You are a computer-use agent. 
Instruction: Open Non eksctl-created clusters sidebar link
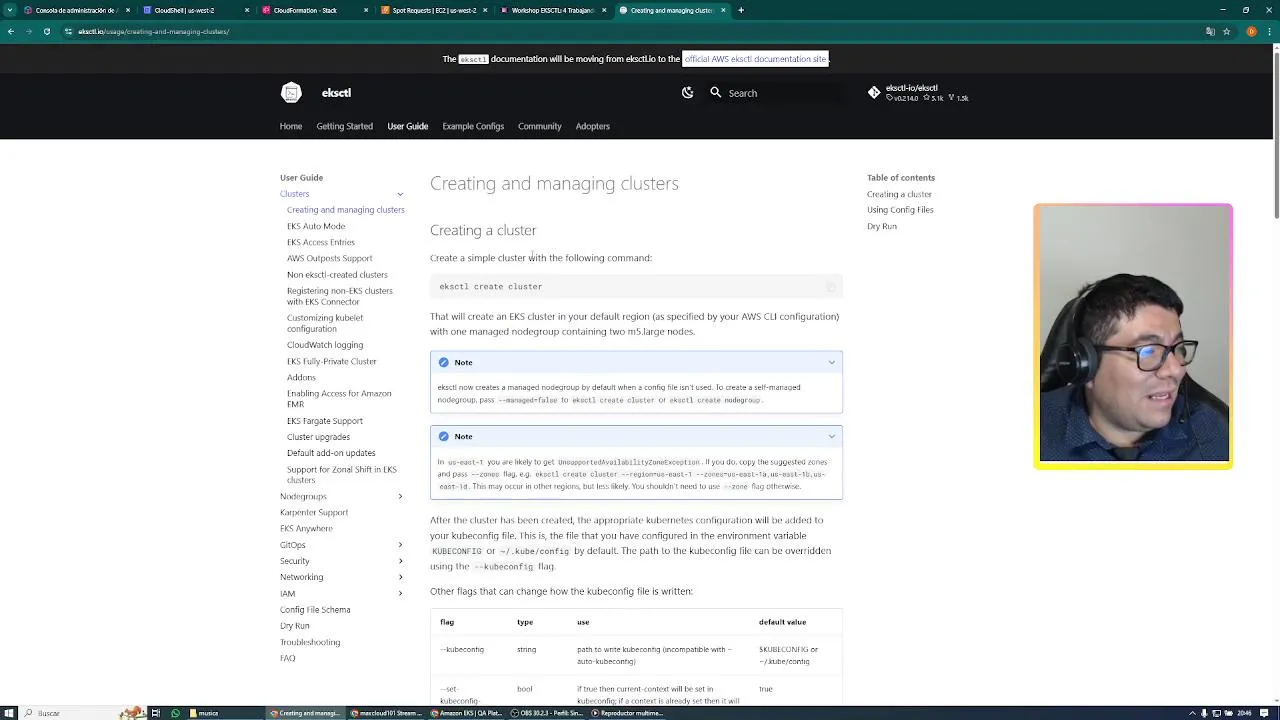(337, 275)
